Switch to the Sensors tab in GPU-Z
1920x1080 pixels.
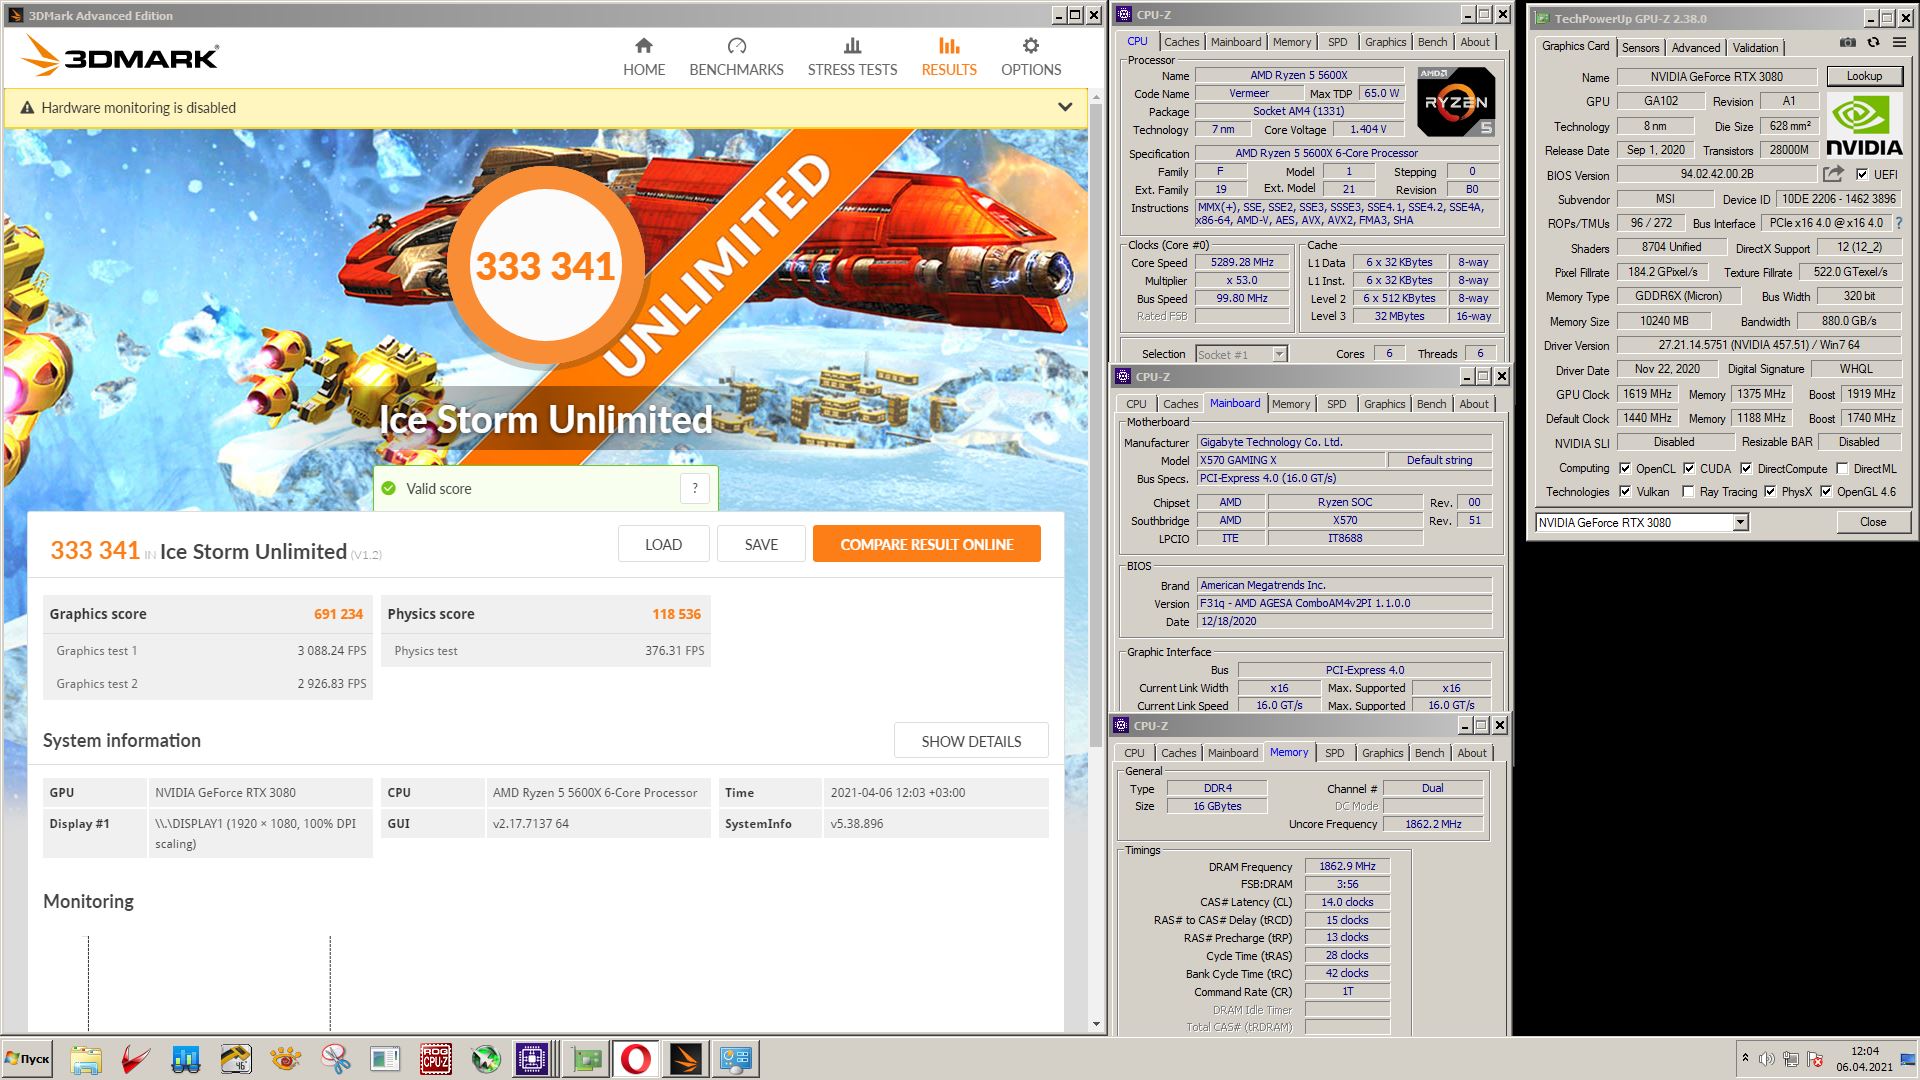tap(1640, 47)
